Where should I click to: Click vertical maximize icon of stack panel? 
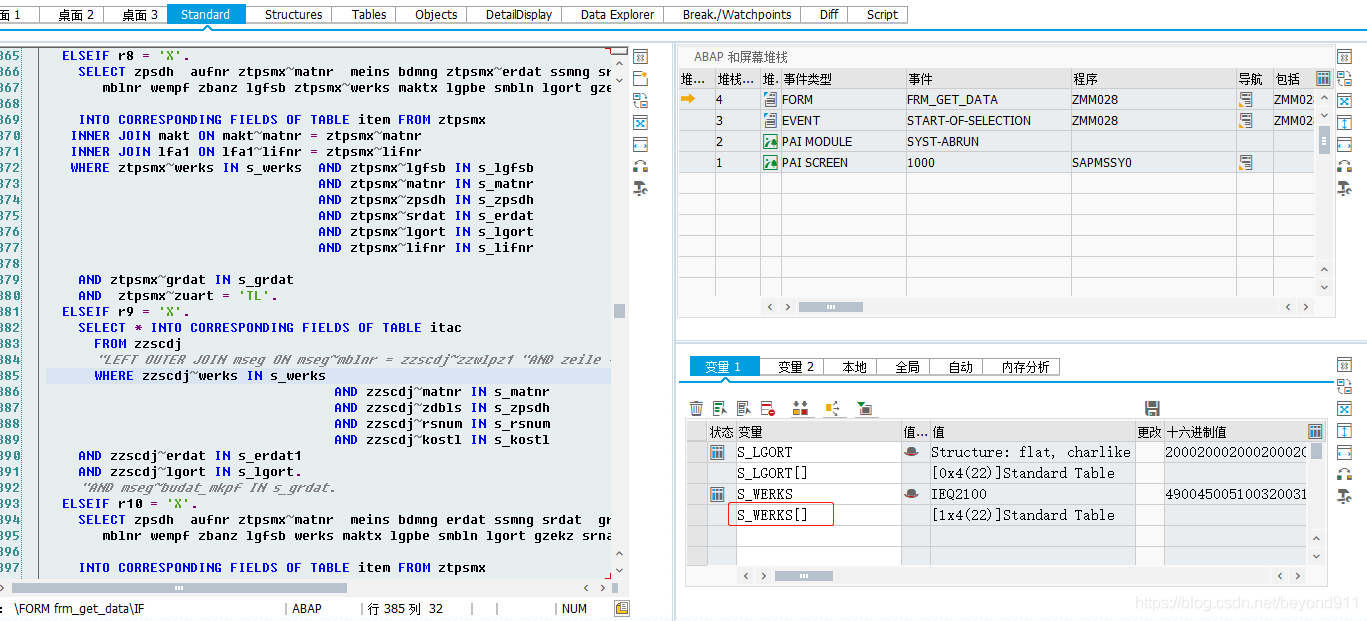coord(1344,122)
